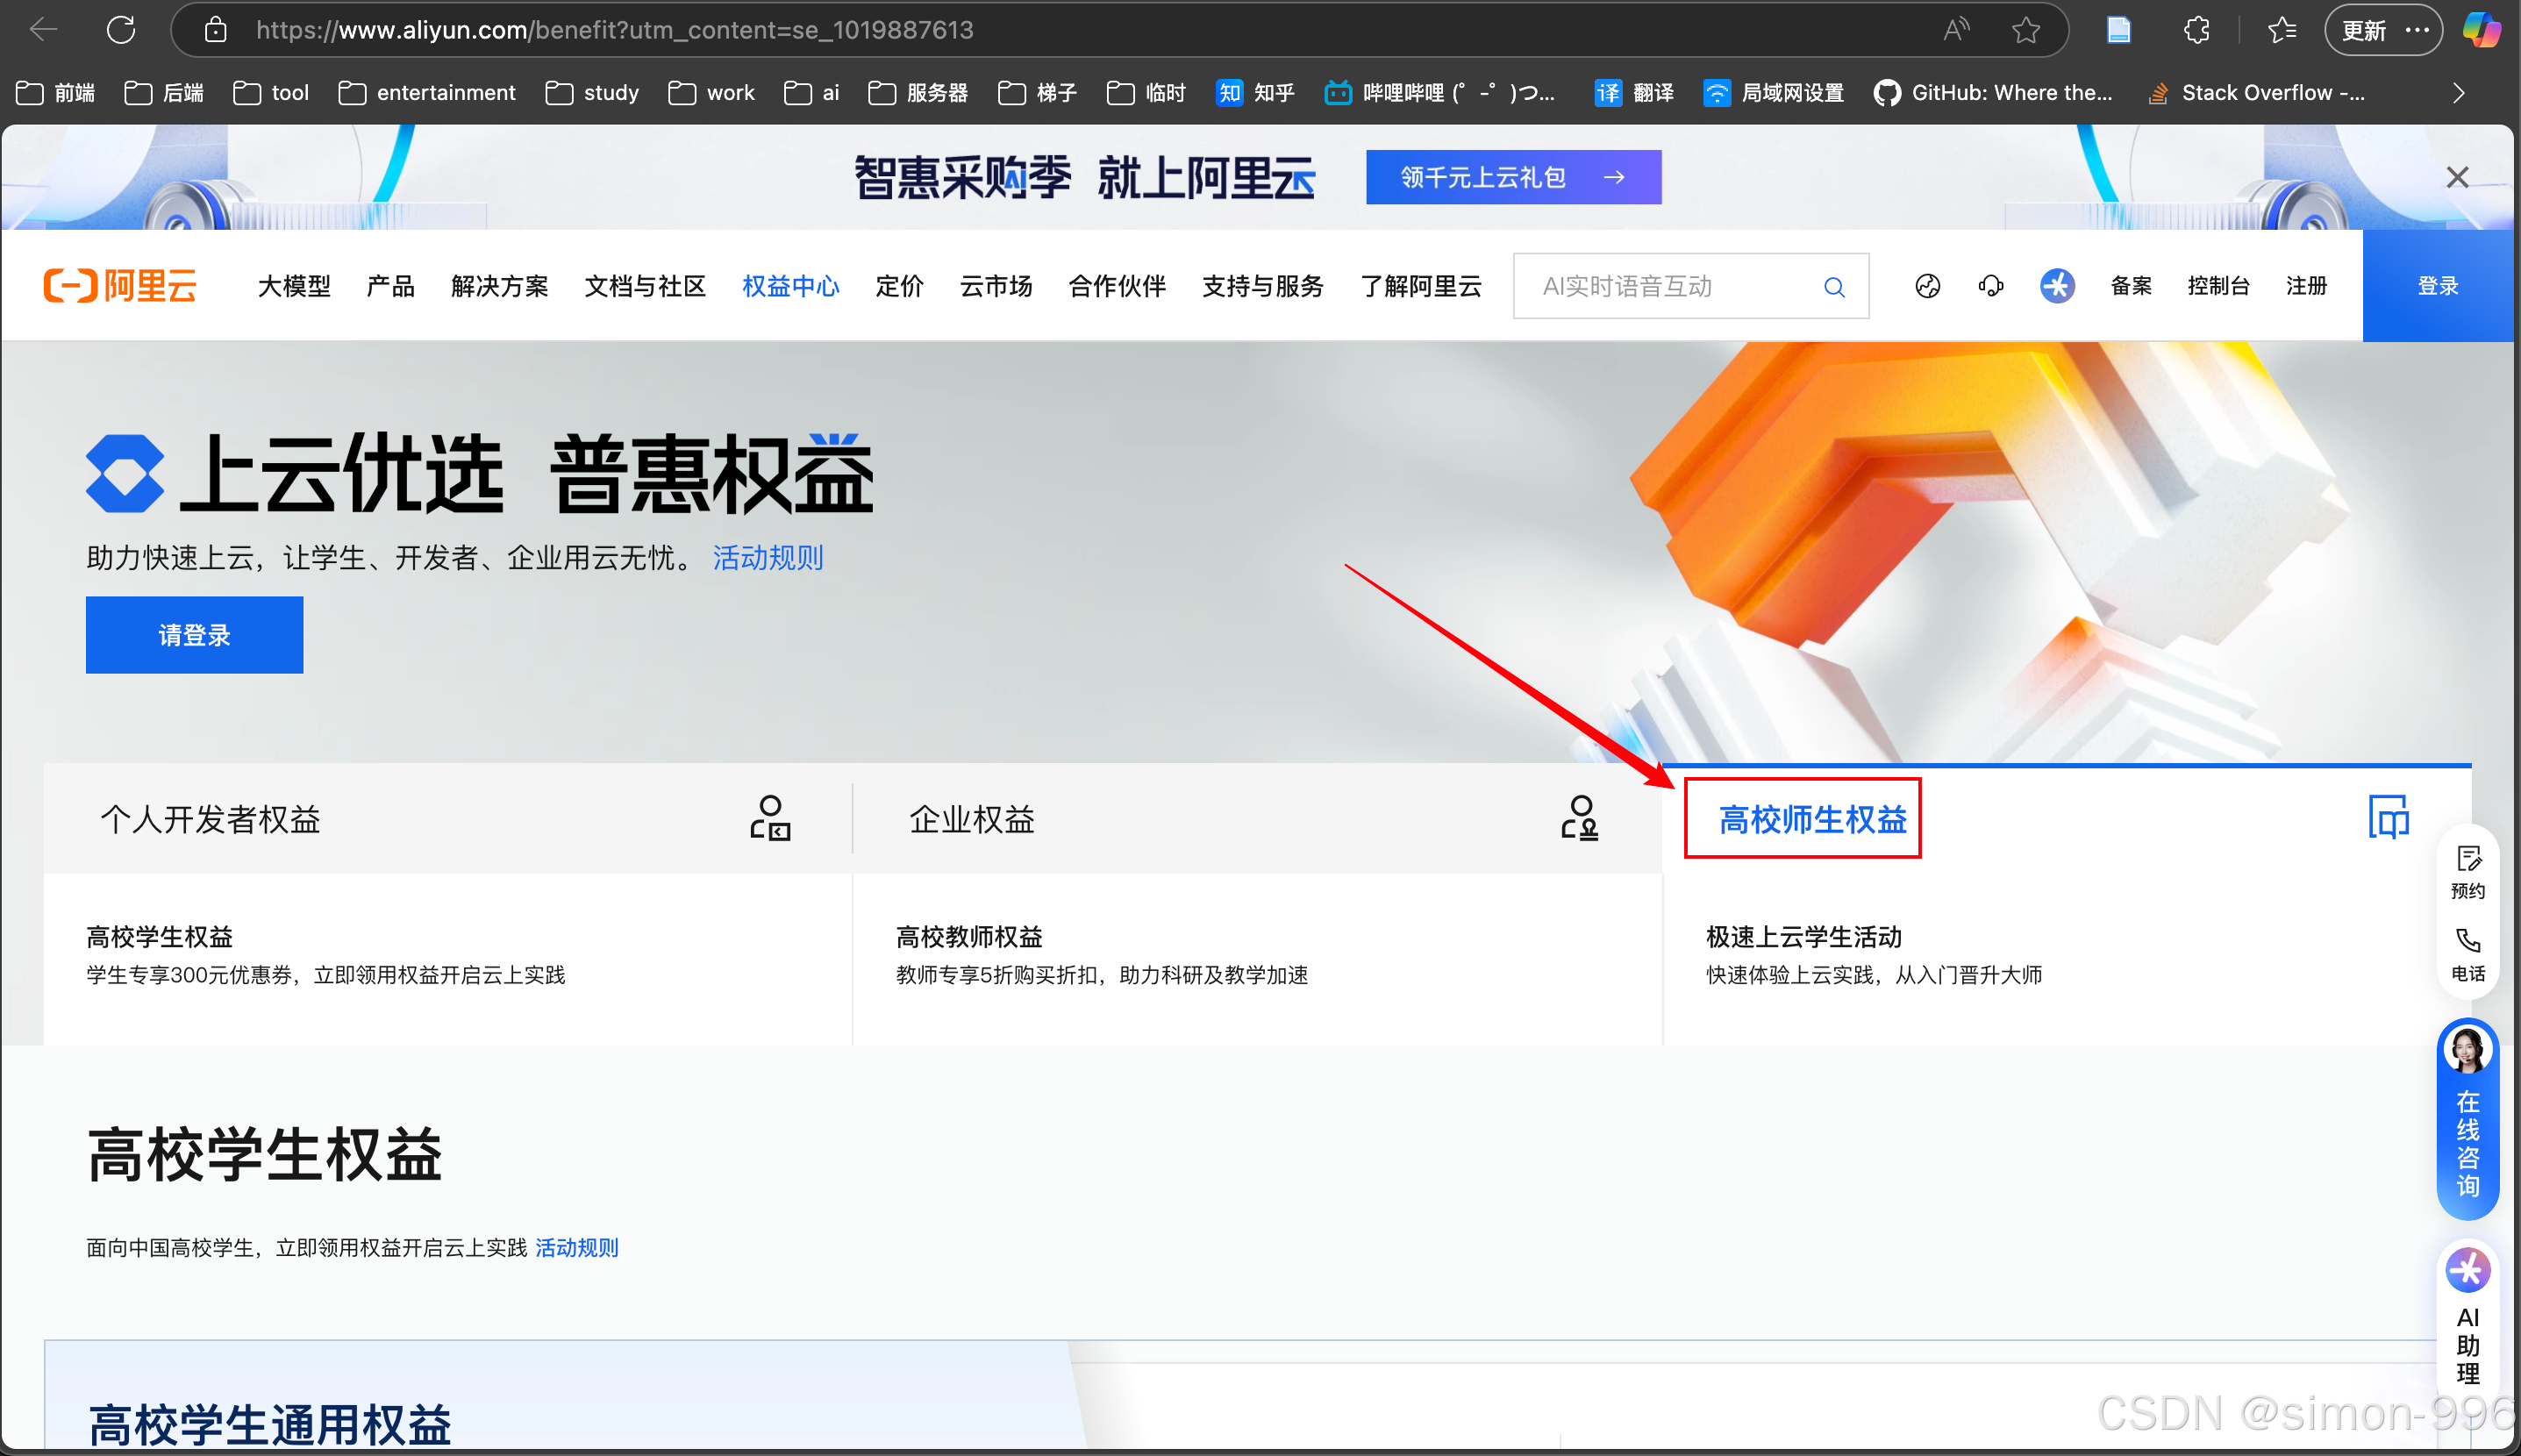Image resolution: width=2521 pixels, height=1456 pixels.
Task: Click the 阿里云 logo
Action: click(x=120, y=286)
